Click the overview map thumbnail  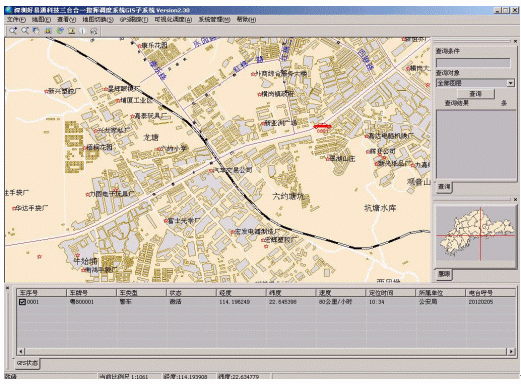click(476, 234)
